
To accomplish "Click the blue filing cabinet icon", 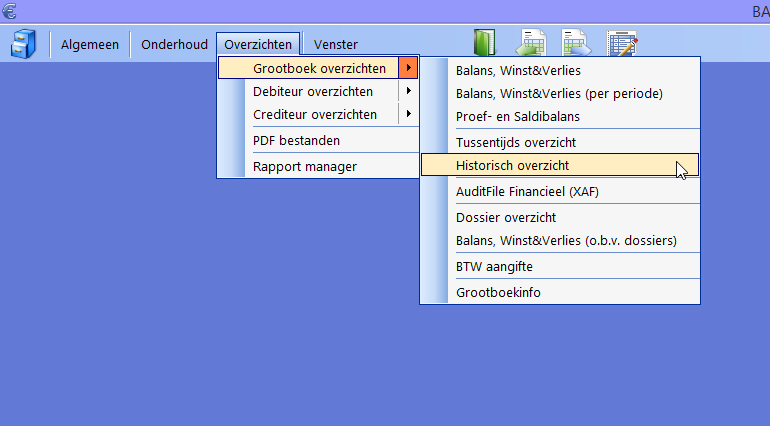I will (x=24, y=44).
